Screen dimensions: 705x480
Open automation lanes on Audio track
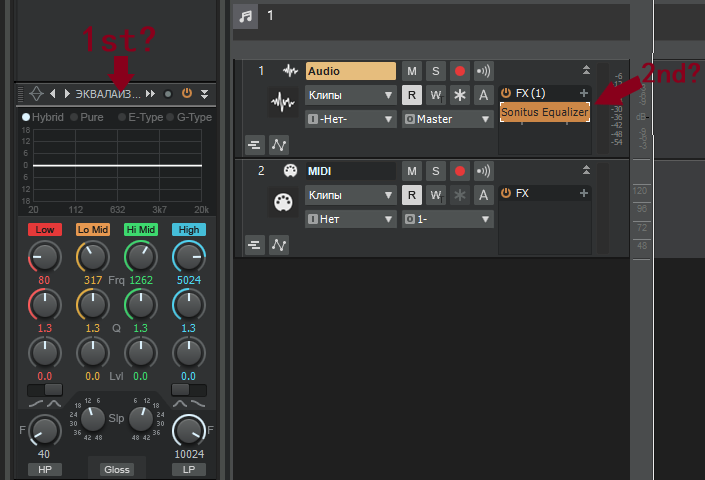279,145
